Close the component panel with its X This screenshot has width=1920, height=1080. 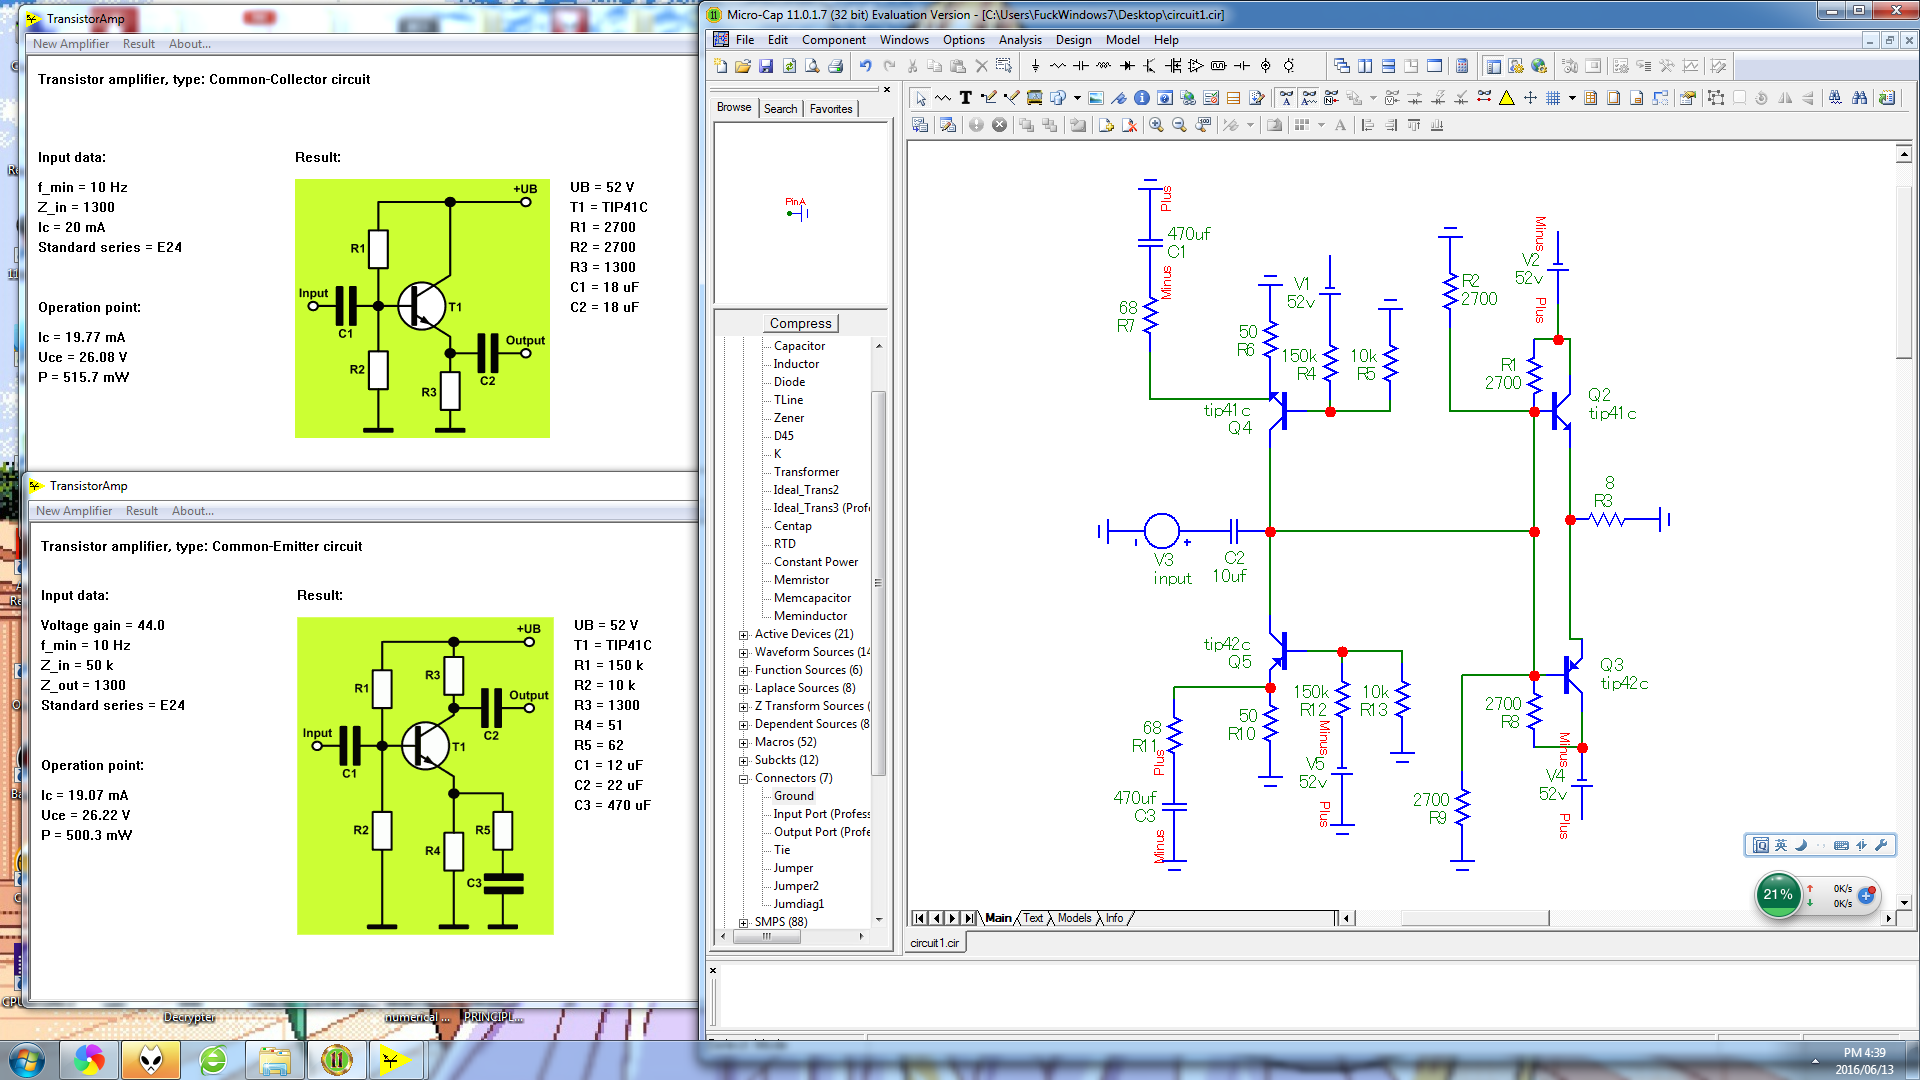click(886, 89)
